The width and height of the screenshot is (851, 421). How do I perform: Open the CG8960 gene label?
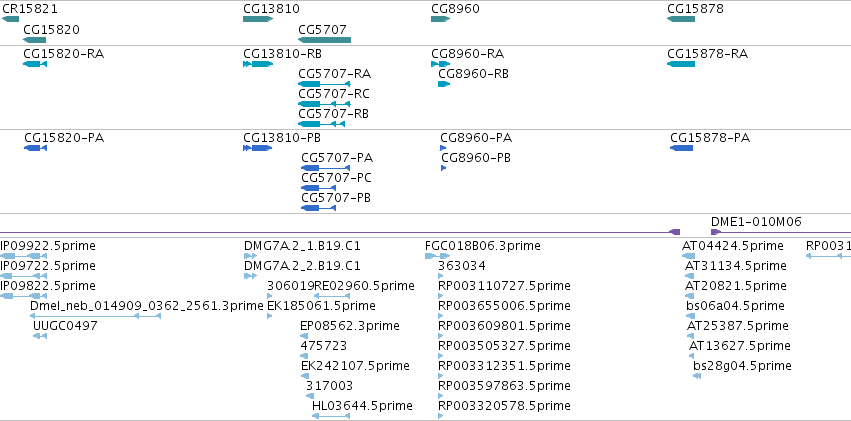455,9
